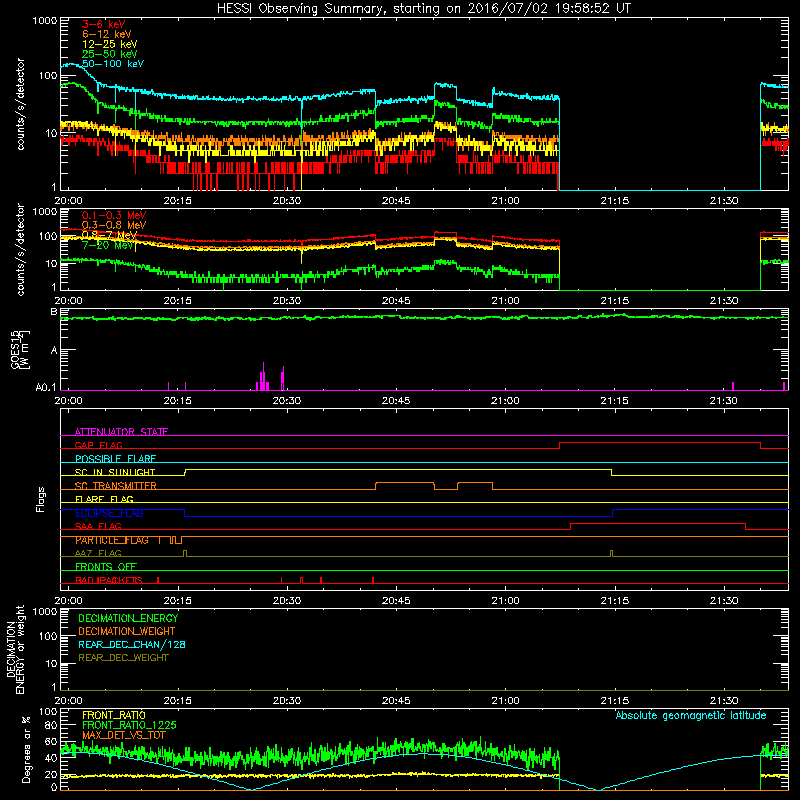Click the 20:15 tick label under top plot
Screen dimensions: 800x800
[x=178, y=201]
